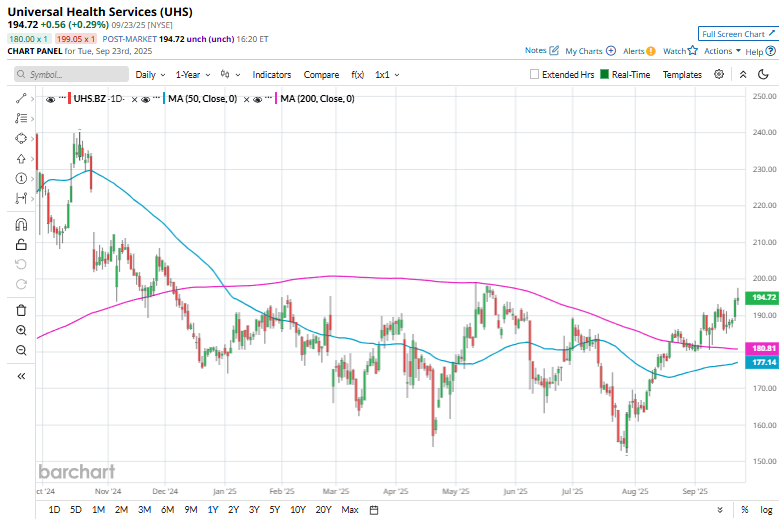
Task: Remove MA 50 indicator with X
Action: coord(246,99)
